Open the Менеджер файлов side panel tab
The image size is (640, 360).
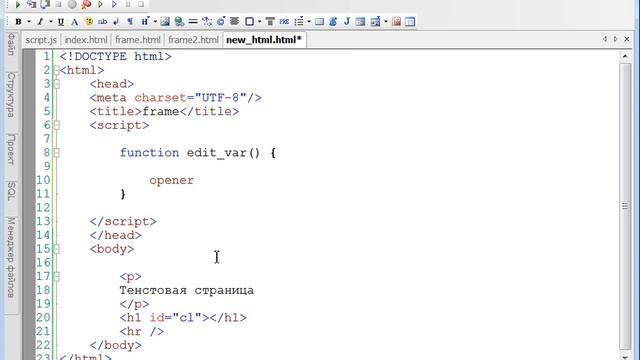coord(11,258)
